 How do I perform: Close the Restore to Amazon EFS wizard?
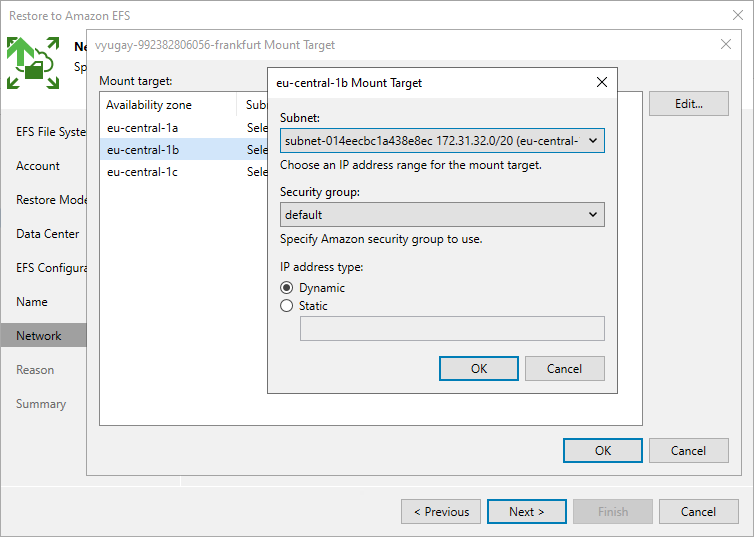(x=738, y=15)
